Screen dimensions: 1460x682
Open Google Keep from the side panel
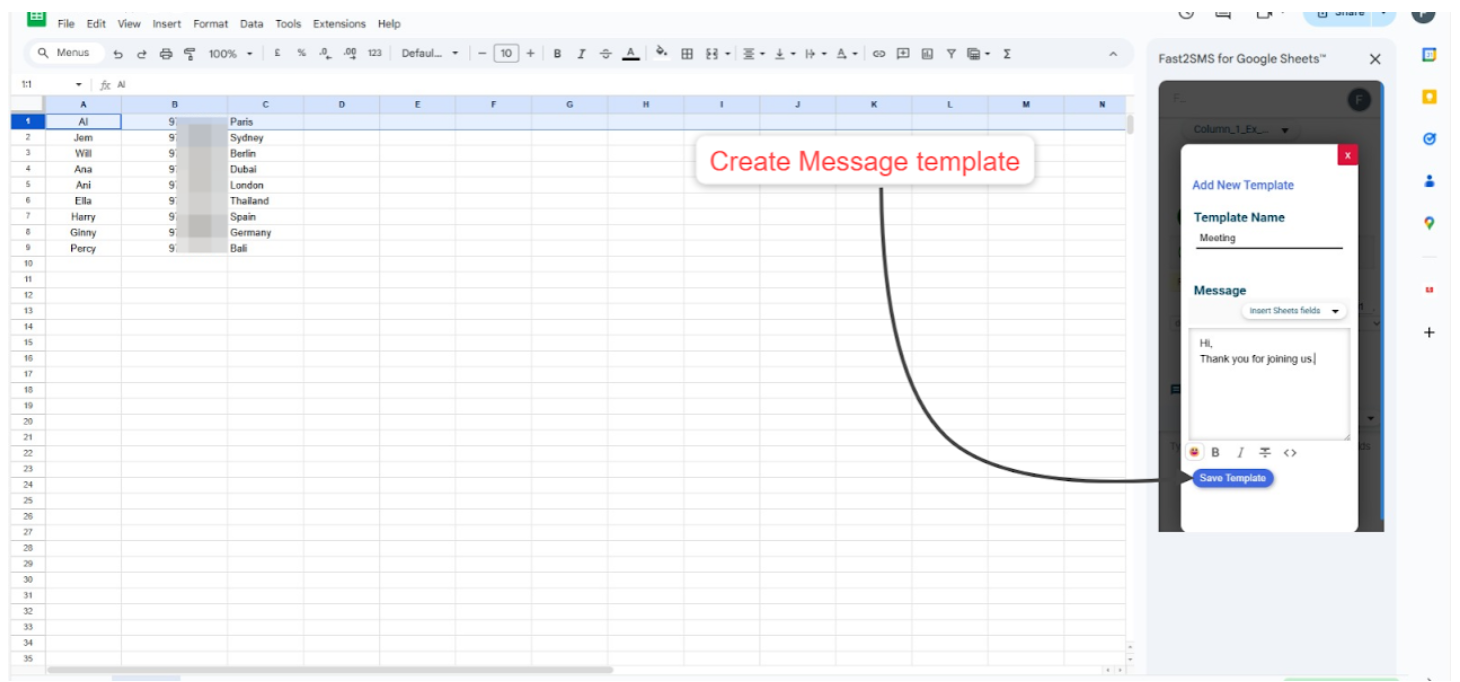tap(1429, 97)
